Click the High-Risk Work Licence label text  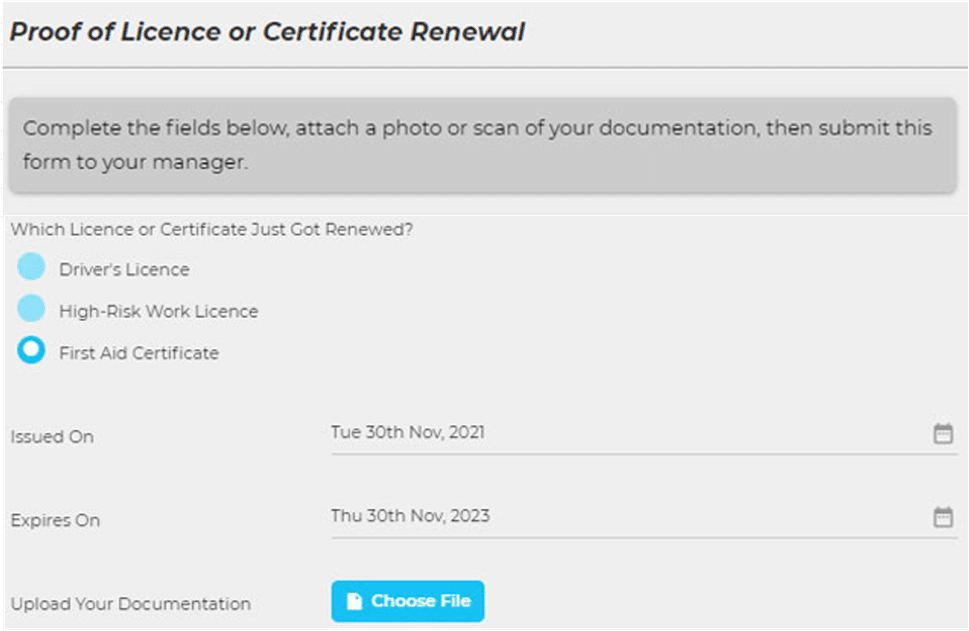point(158,312)
